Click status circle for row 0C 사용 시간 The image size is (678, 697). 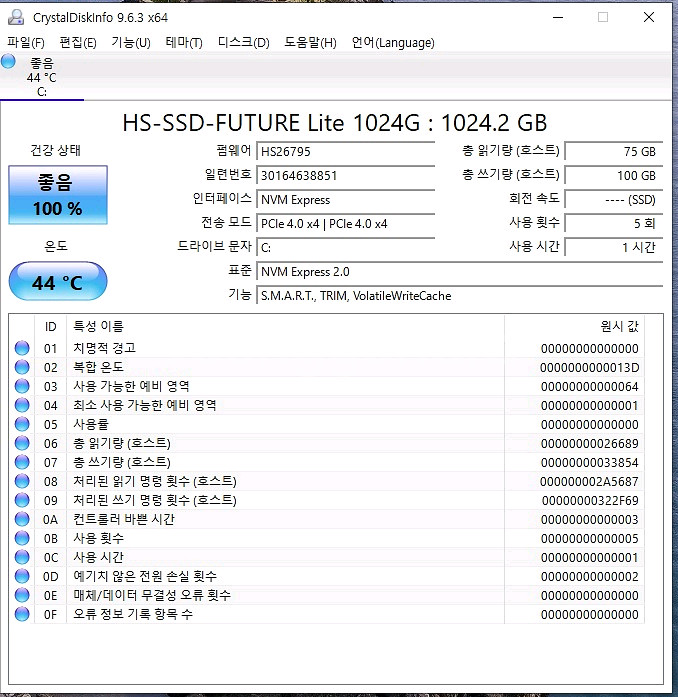(22, 557)
